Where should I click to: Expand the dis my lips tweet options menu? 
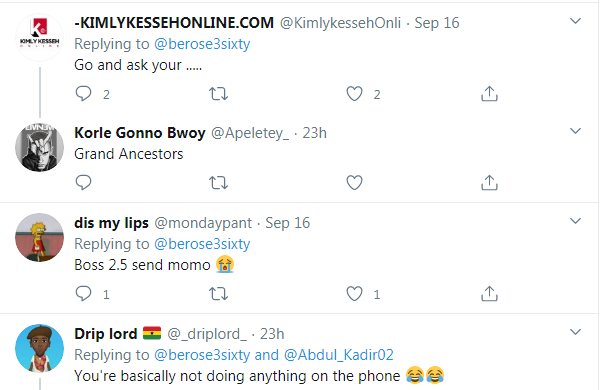tap(575, 221)
